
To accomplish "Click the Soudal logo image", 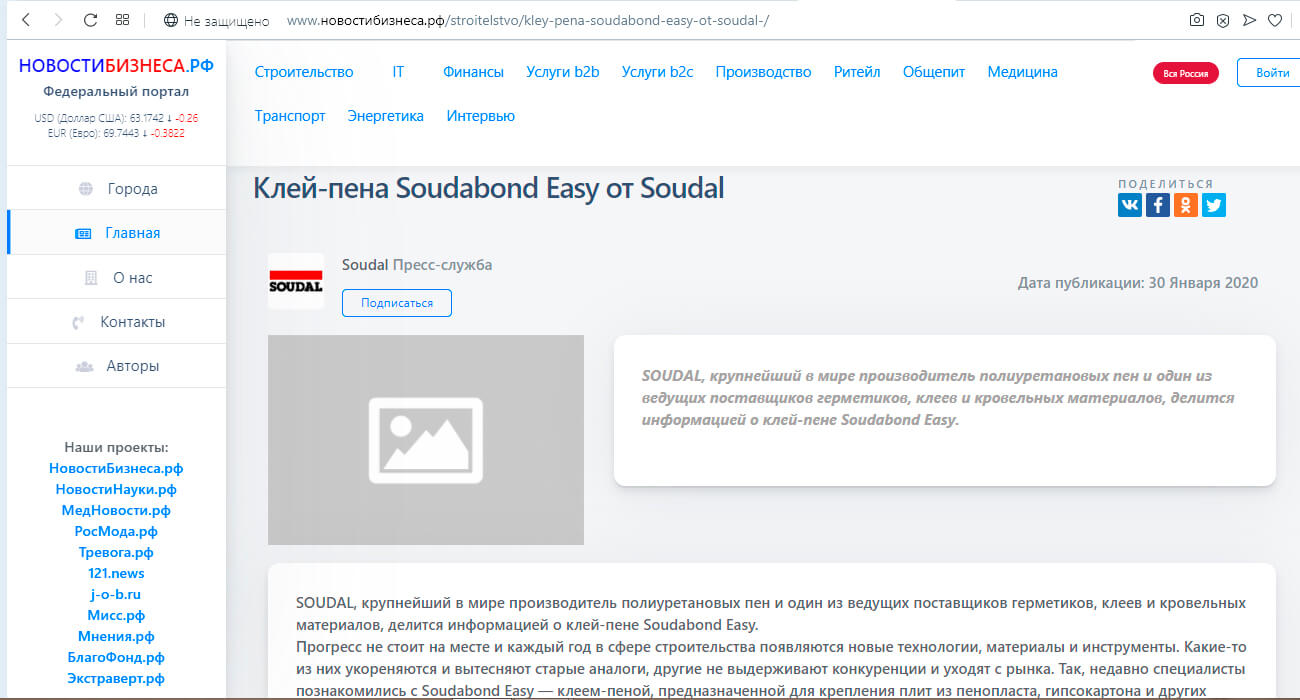I will pos(296,281).
